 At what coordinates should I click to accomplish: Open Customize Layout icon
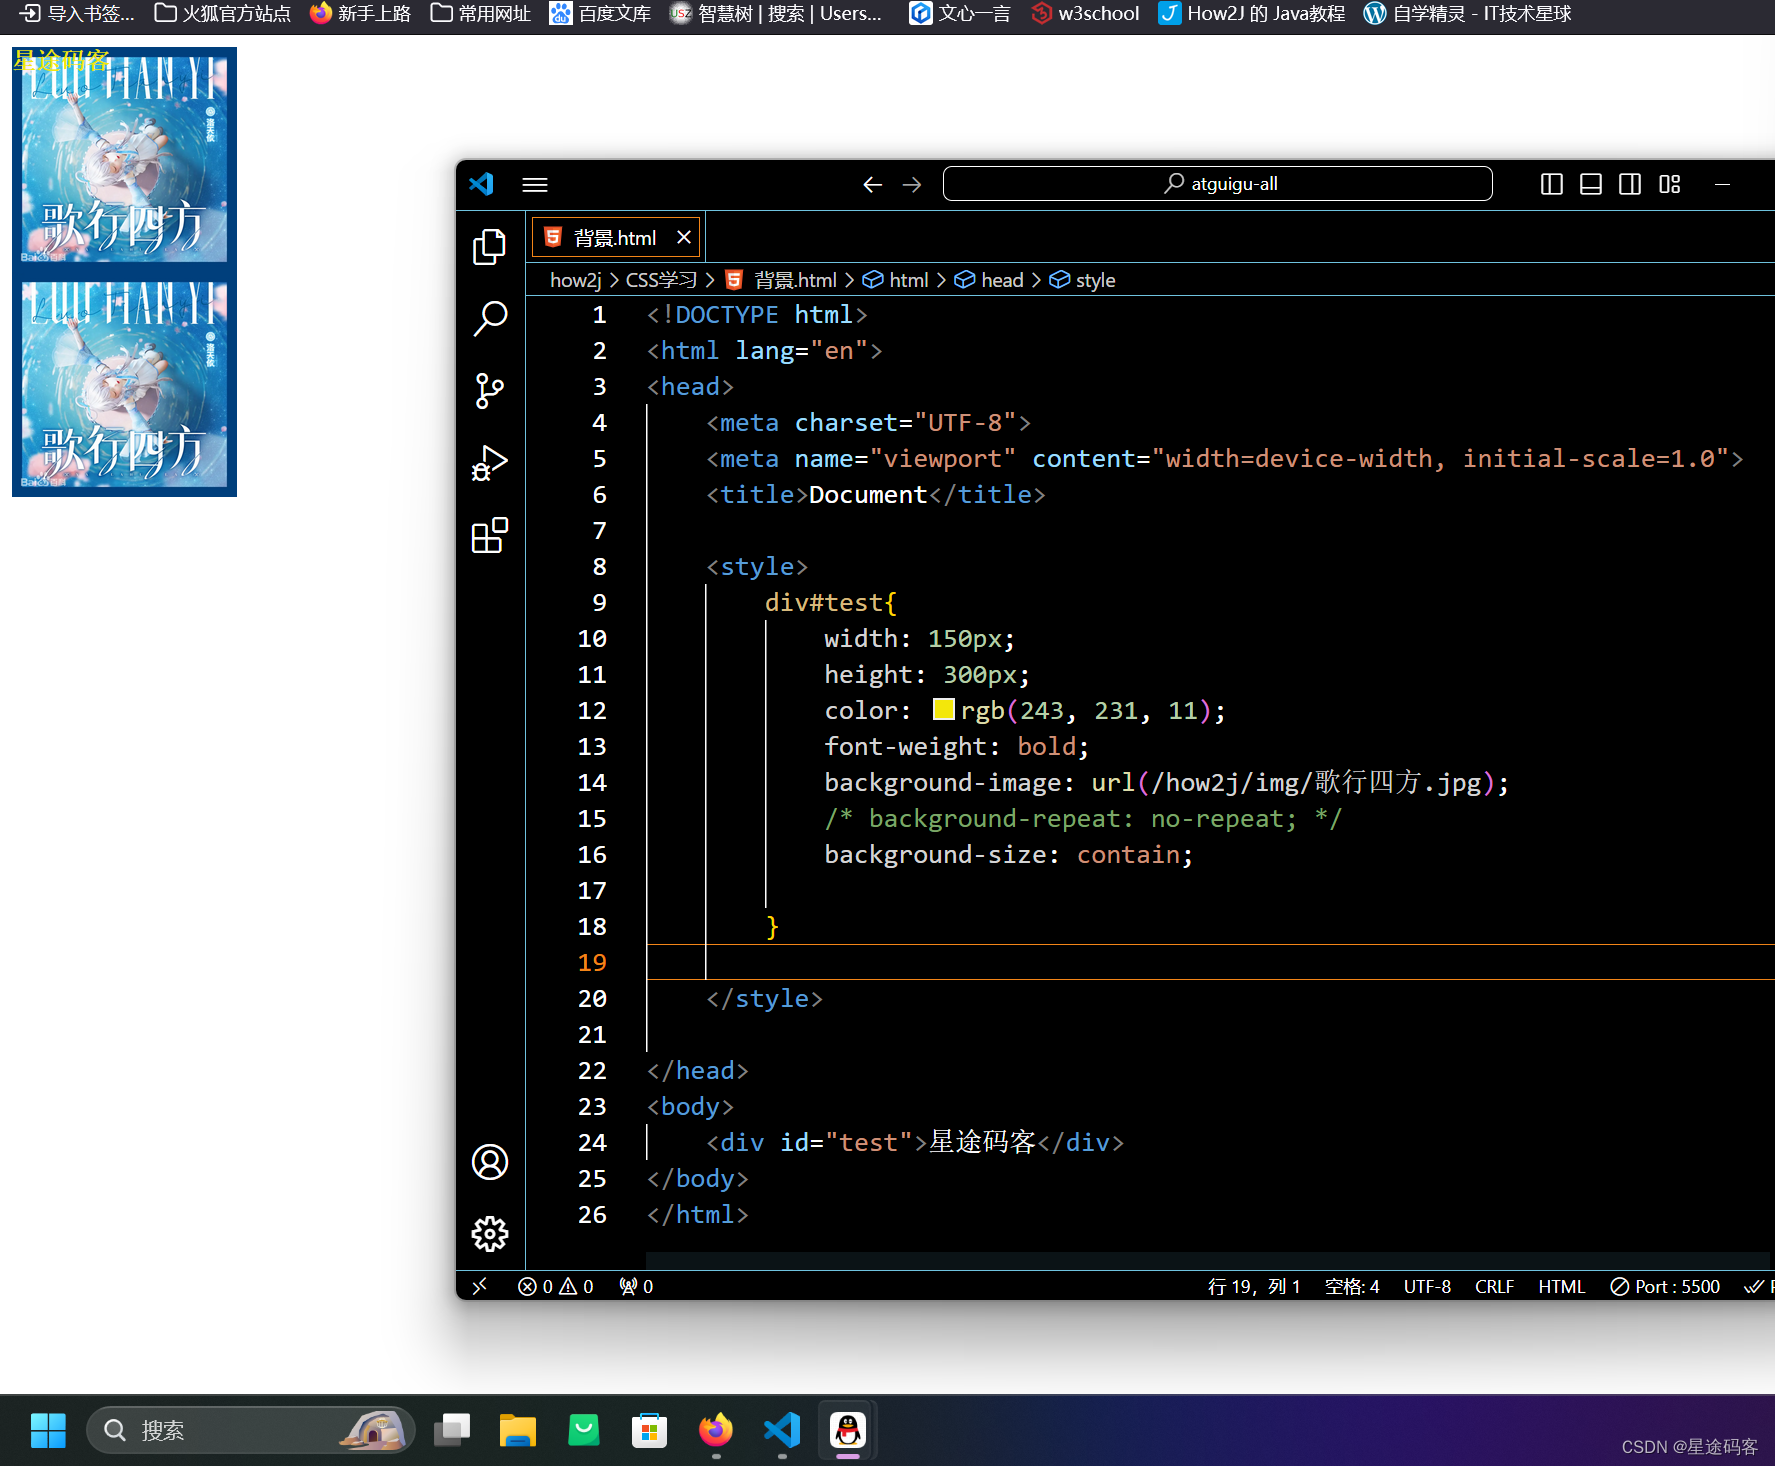pyautogui.click(x=1670, y=184)
